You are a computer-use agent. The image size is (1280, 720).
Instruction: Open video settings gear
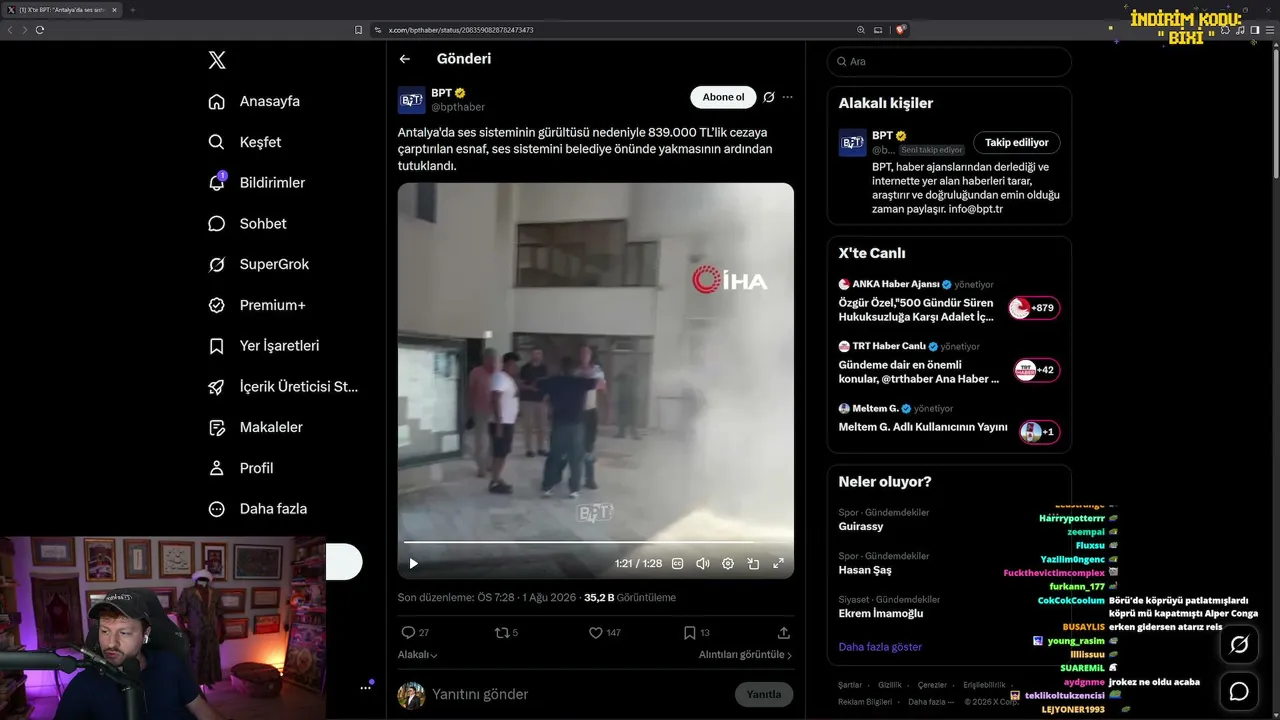(x=728, y=563)
